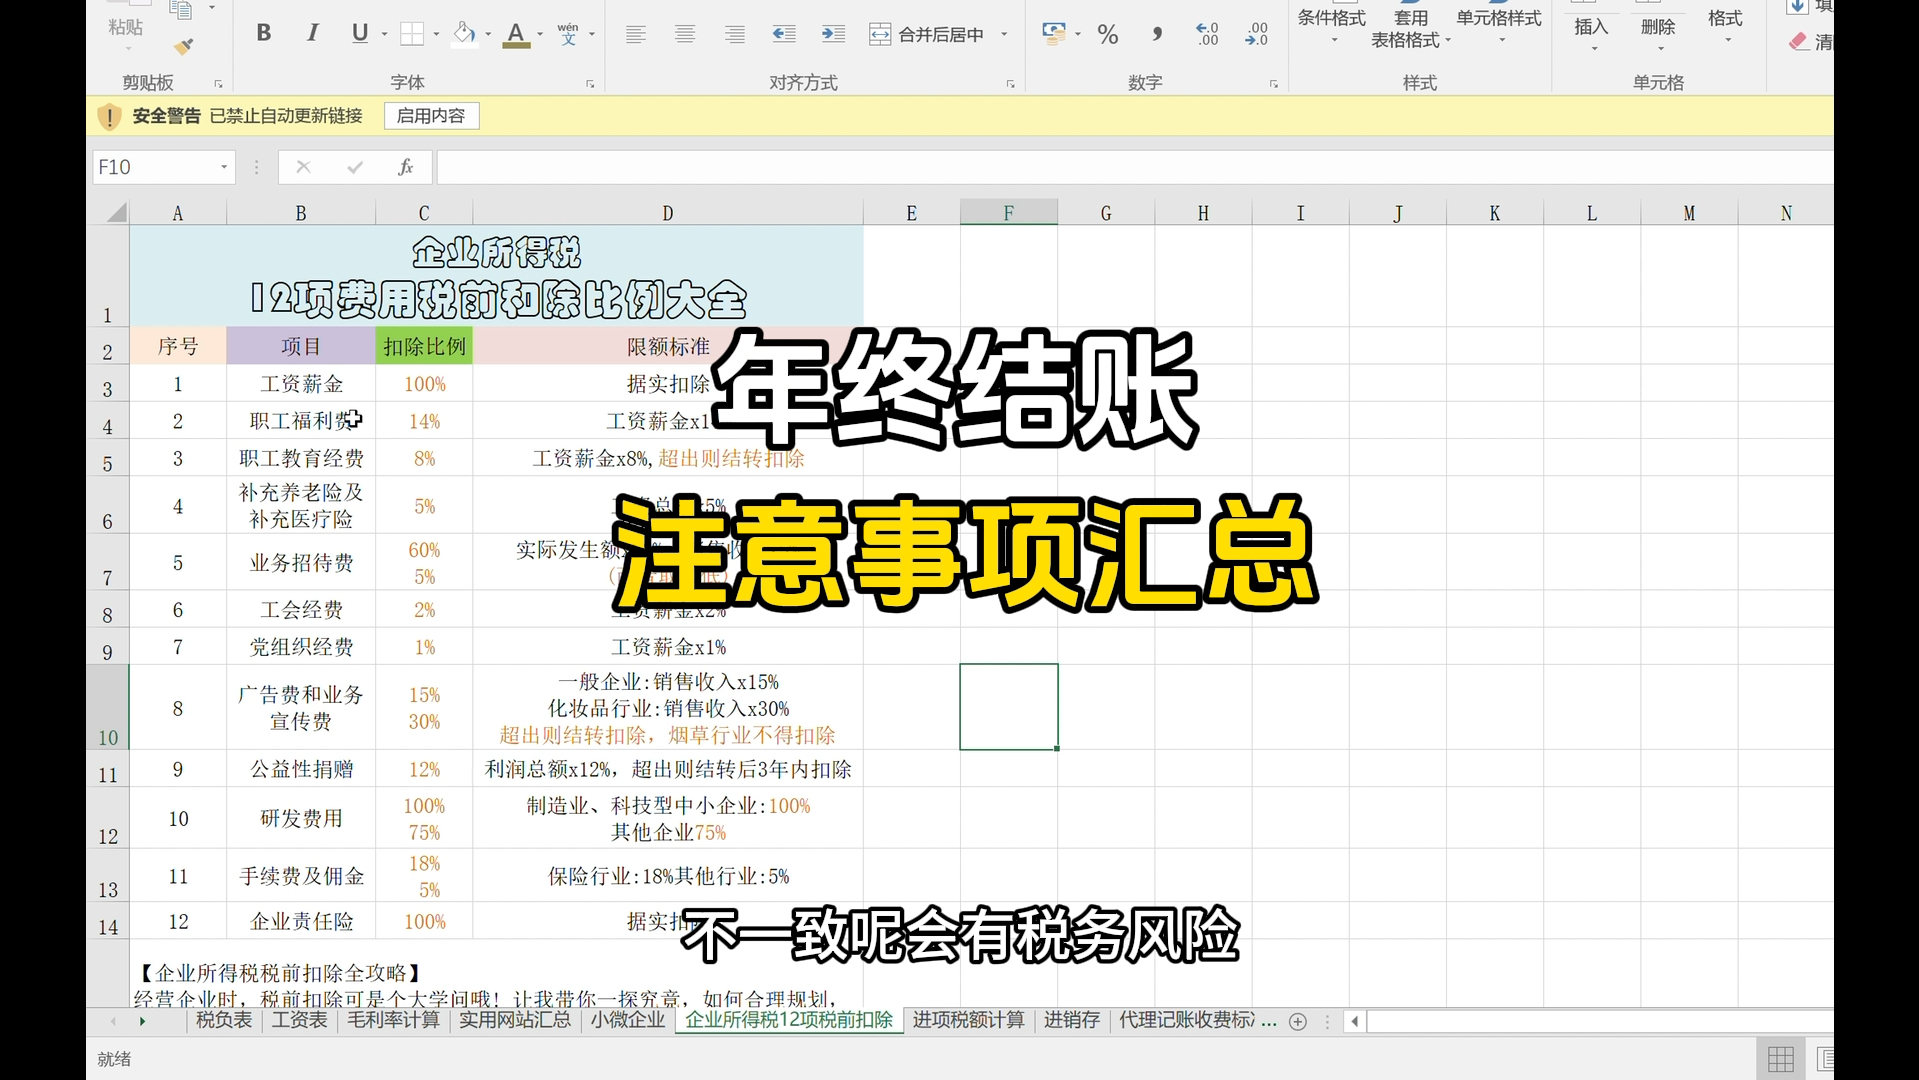Image resolution: width=1919 pixels, height=1080 pixels.
Task: Click 格式 format button
Action: click(x=1725, y=24)
